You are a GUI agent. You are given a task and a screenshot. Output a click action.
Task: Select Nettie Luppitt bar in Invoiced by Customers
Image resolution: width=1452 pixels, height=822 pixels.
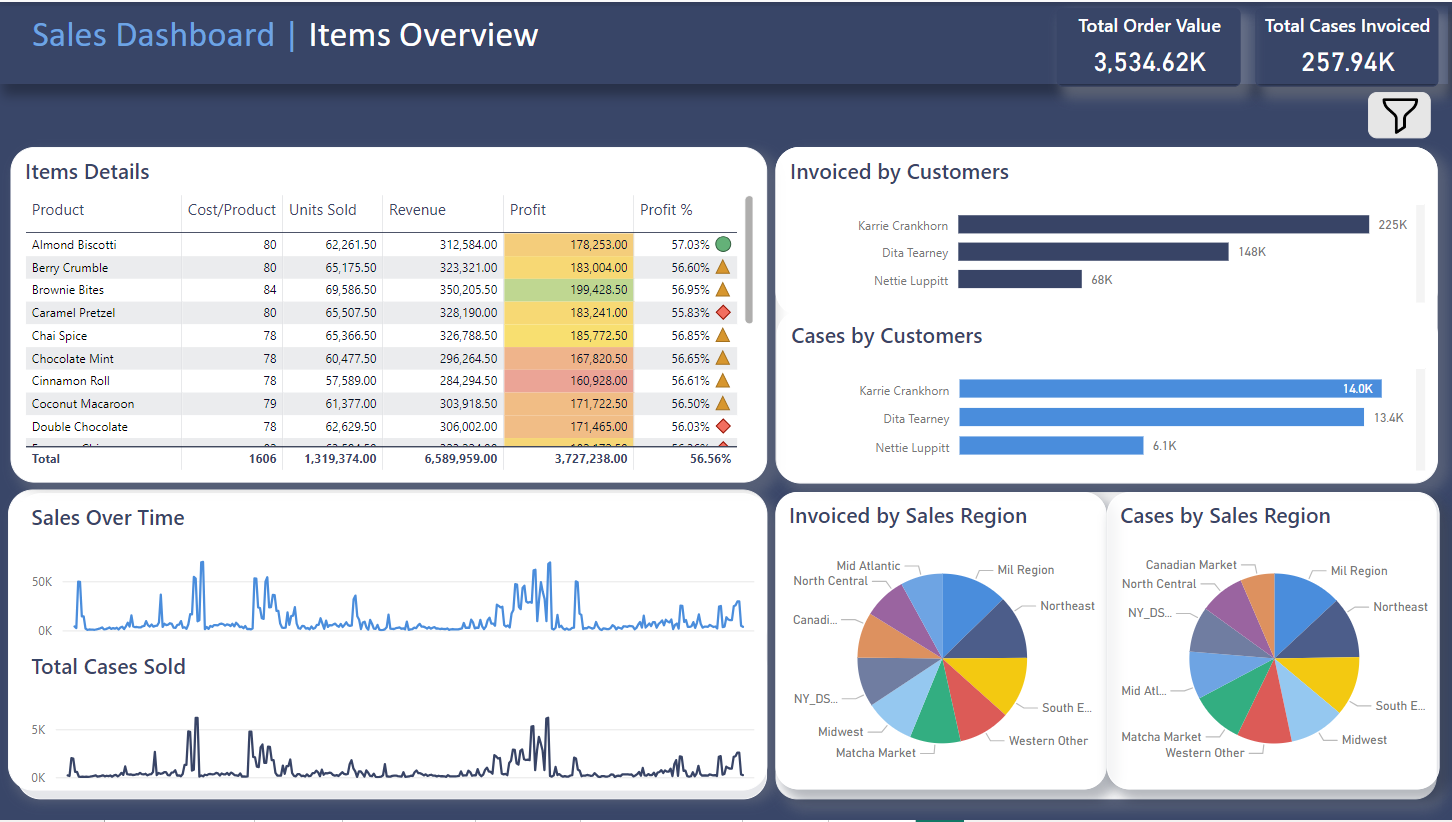point(1020,280)
